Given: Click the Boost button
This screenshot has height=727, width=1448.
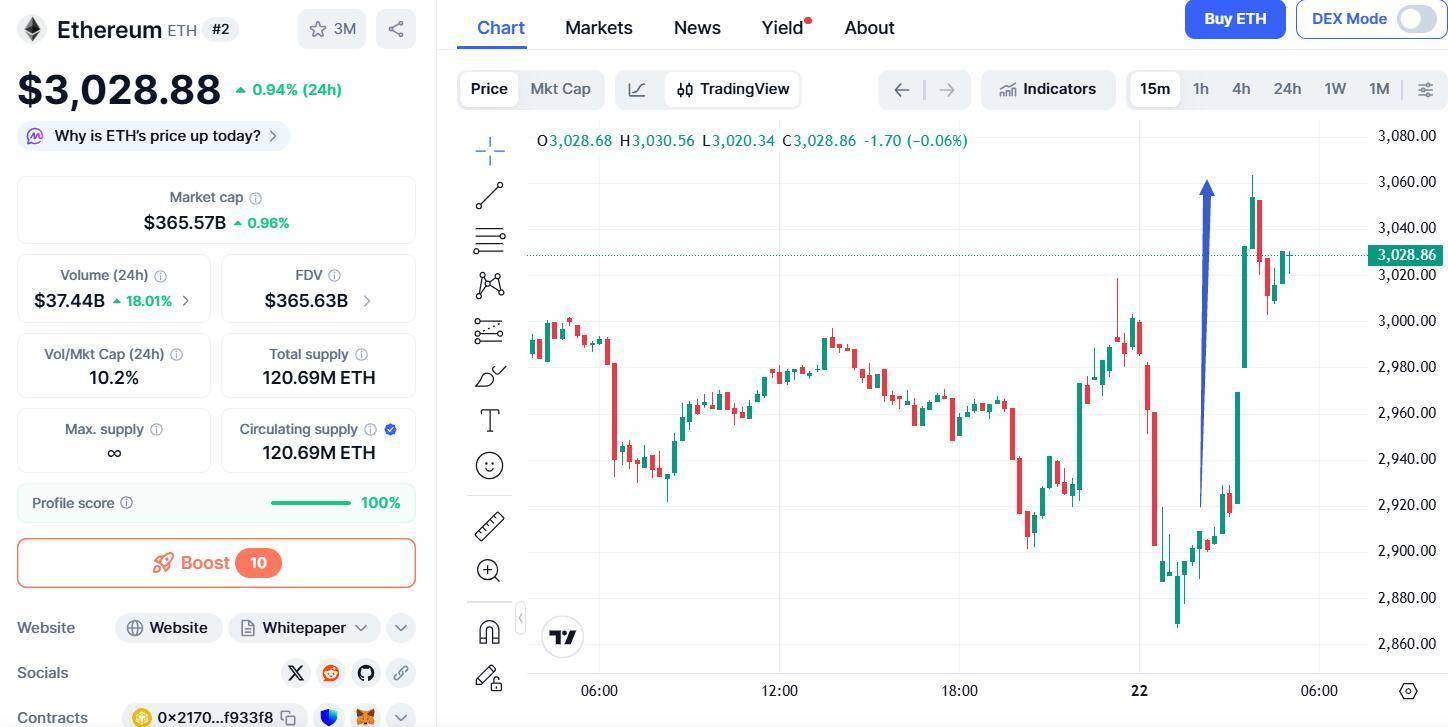Looking at the screenshot, I should pos(216,563).
